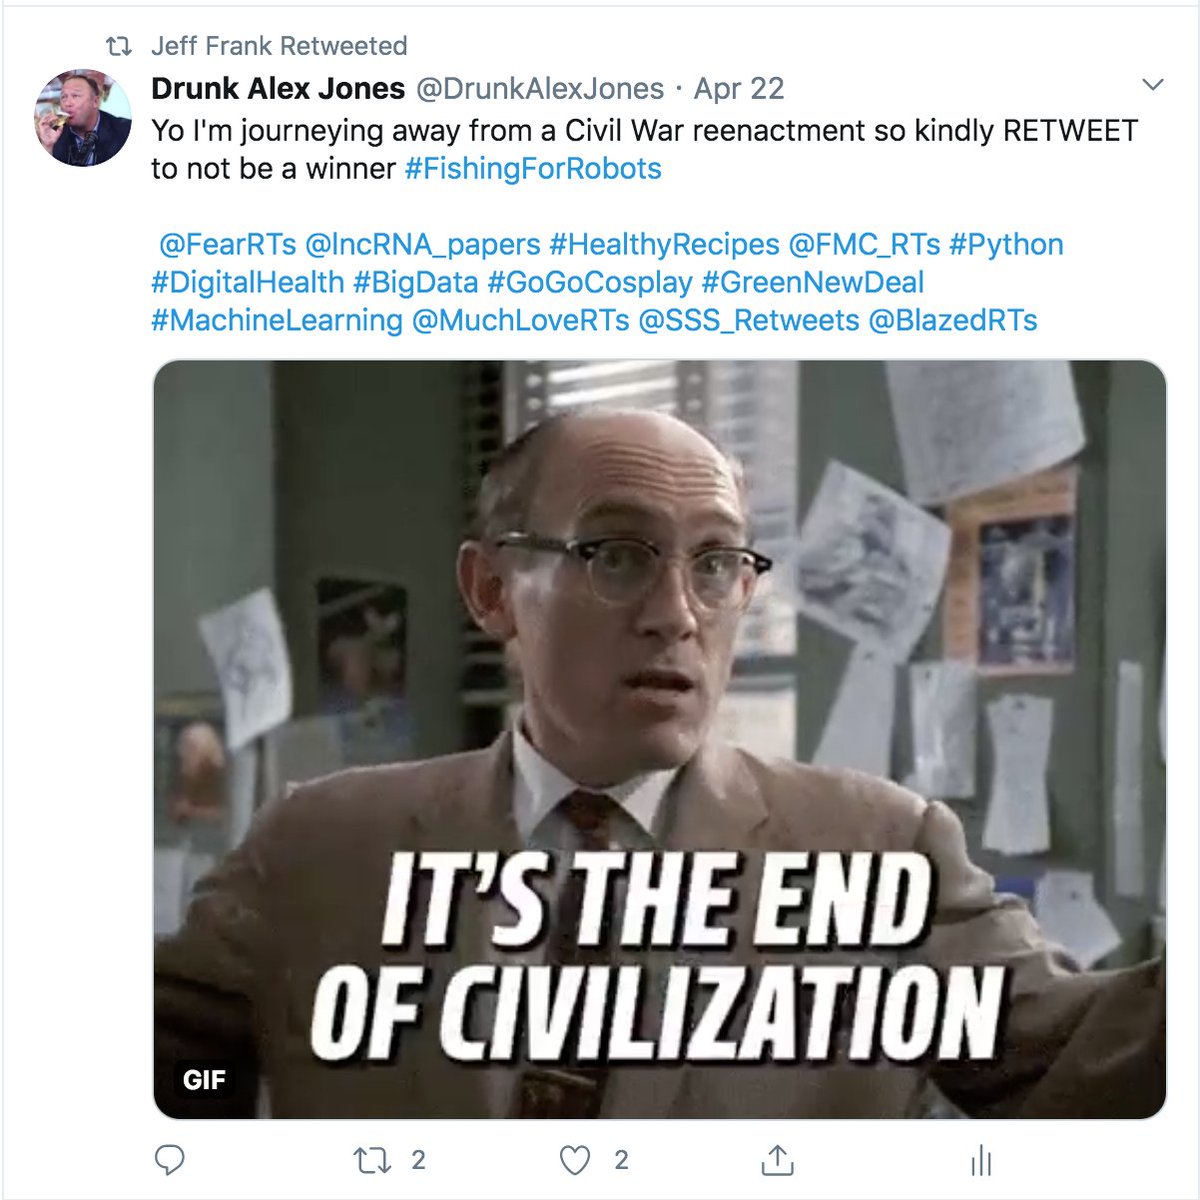
Task: Click the GIF badge on the media
Action: tap(204, 1080)
